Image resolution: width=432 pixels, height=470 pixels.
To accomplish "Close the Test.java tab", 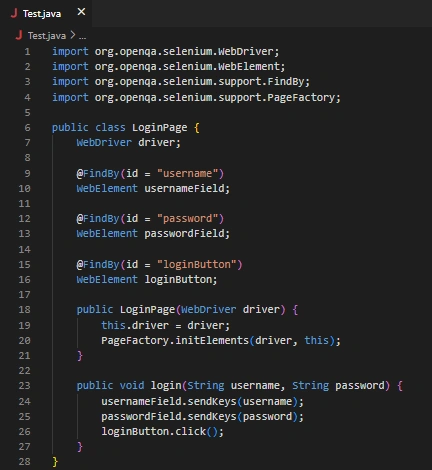I will (81, 12).
